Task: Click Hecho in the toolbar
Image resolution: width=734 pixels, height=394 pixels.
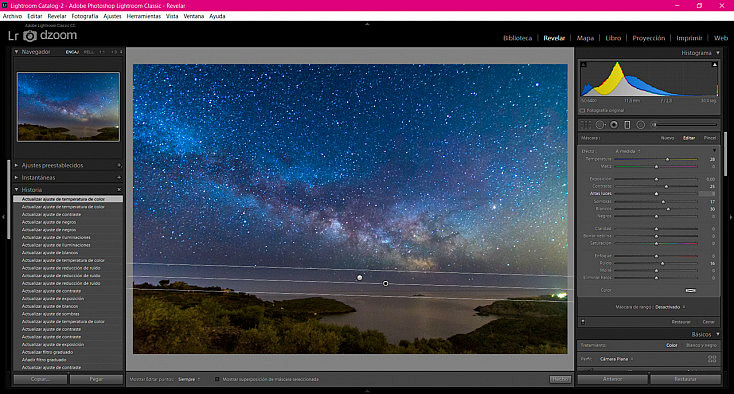Action: tap(560, 379)
